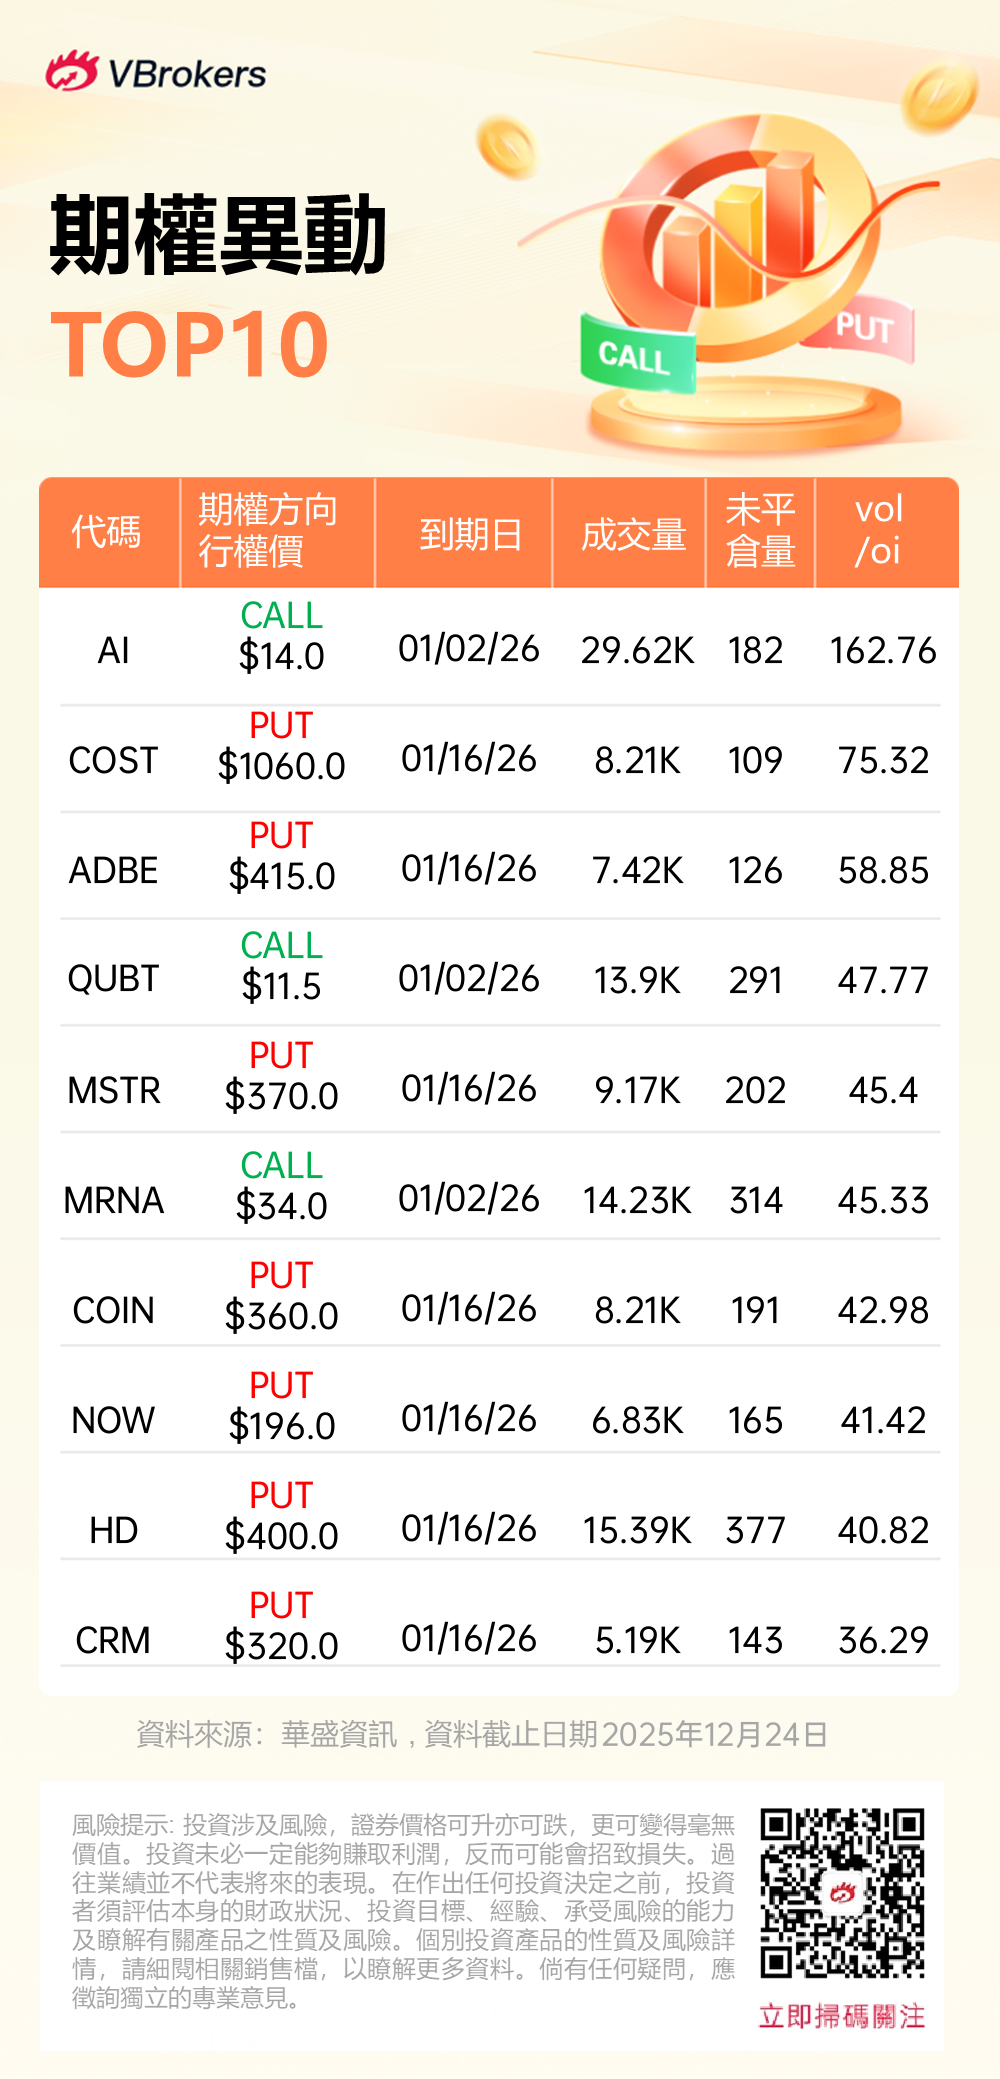The height and width of the screenshot is (2079, 1000).
Task: Click the AI CALL $14.0 label
Action: pyautogui.click(x=281, y=636)
